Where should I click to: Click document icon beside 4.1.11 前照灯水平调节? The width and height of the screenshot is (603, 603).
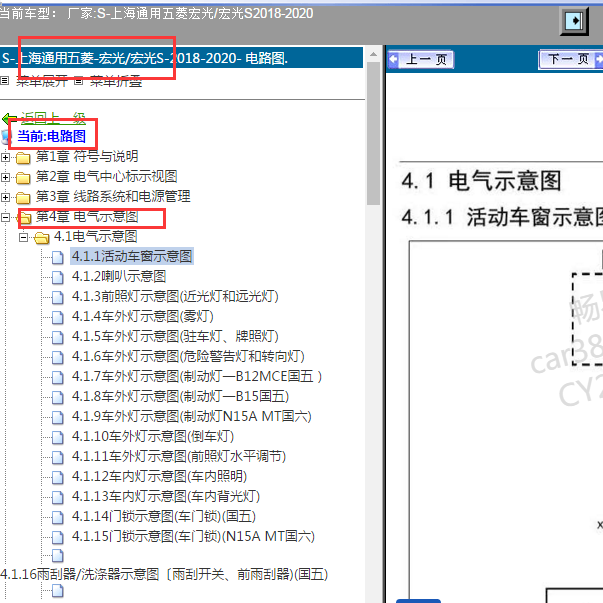(58, 457)
